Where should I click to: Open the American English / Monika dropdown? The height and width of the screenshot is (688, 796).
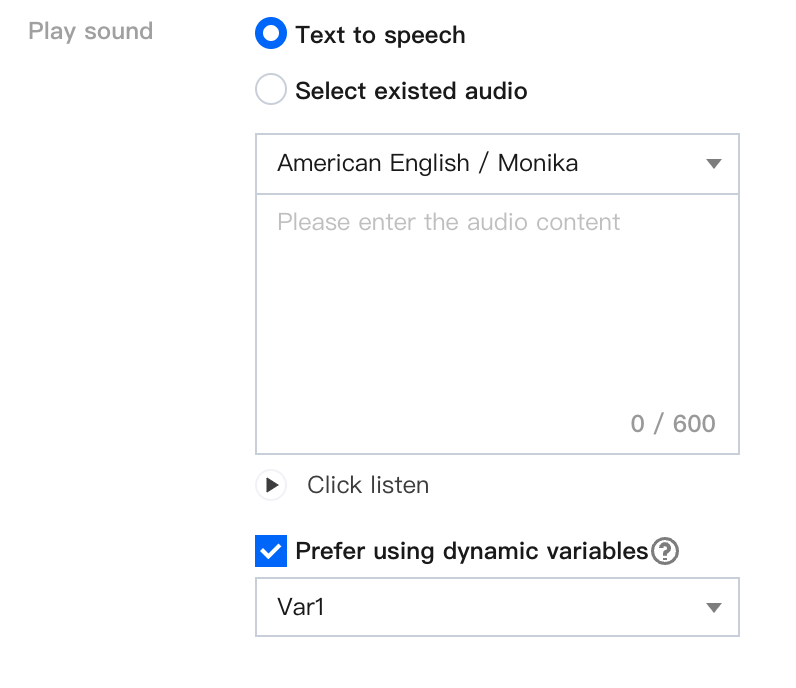[498, 163]
